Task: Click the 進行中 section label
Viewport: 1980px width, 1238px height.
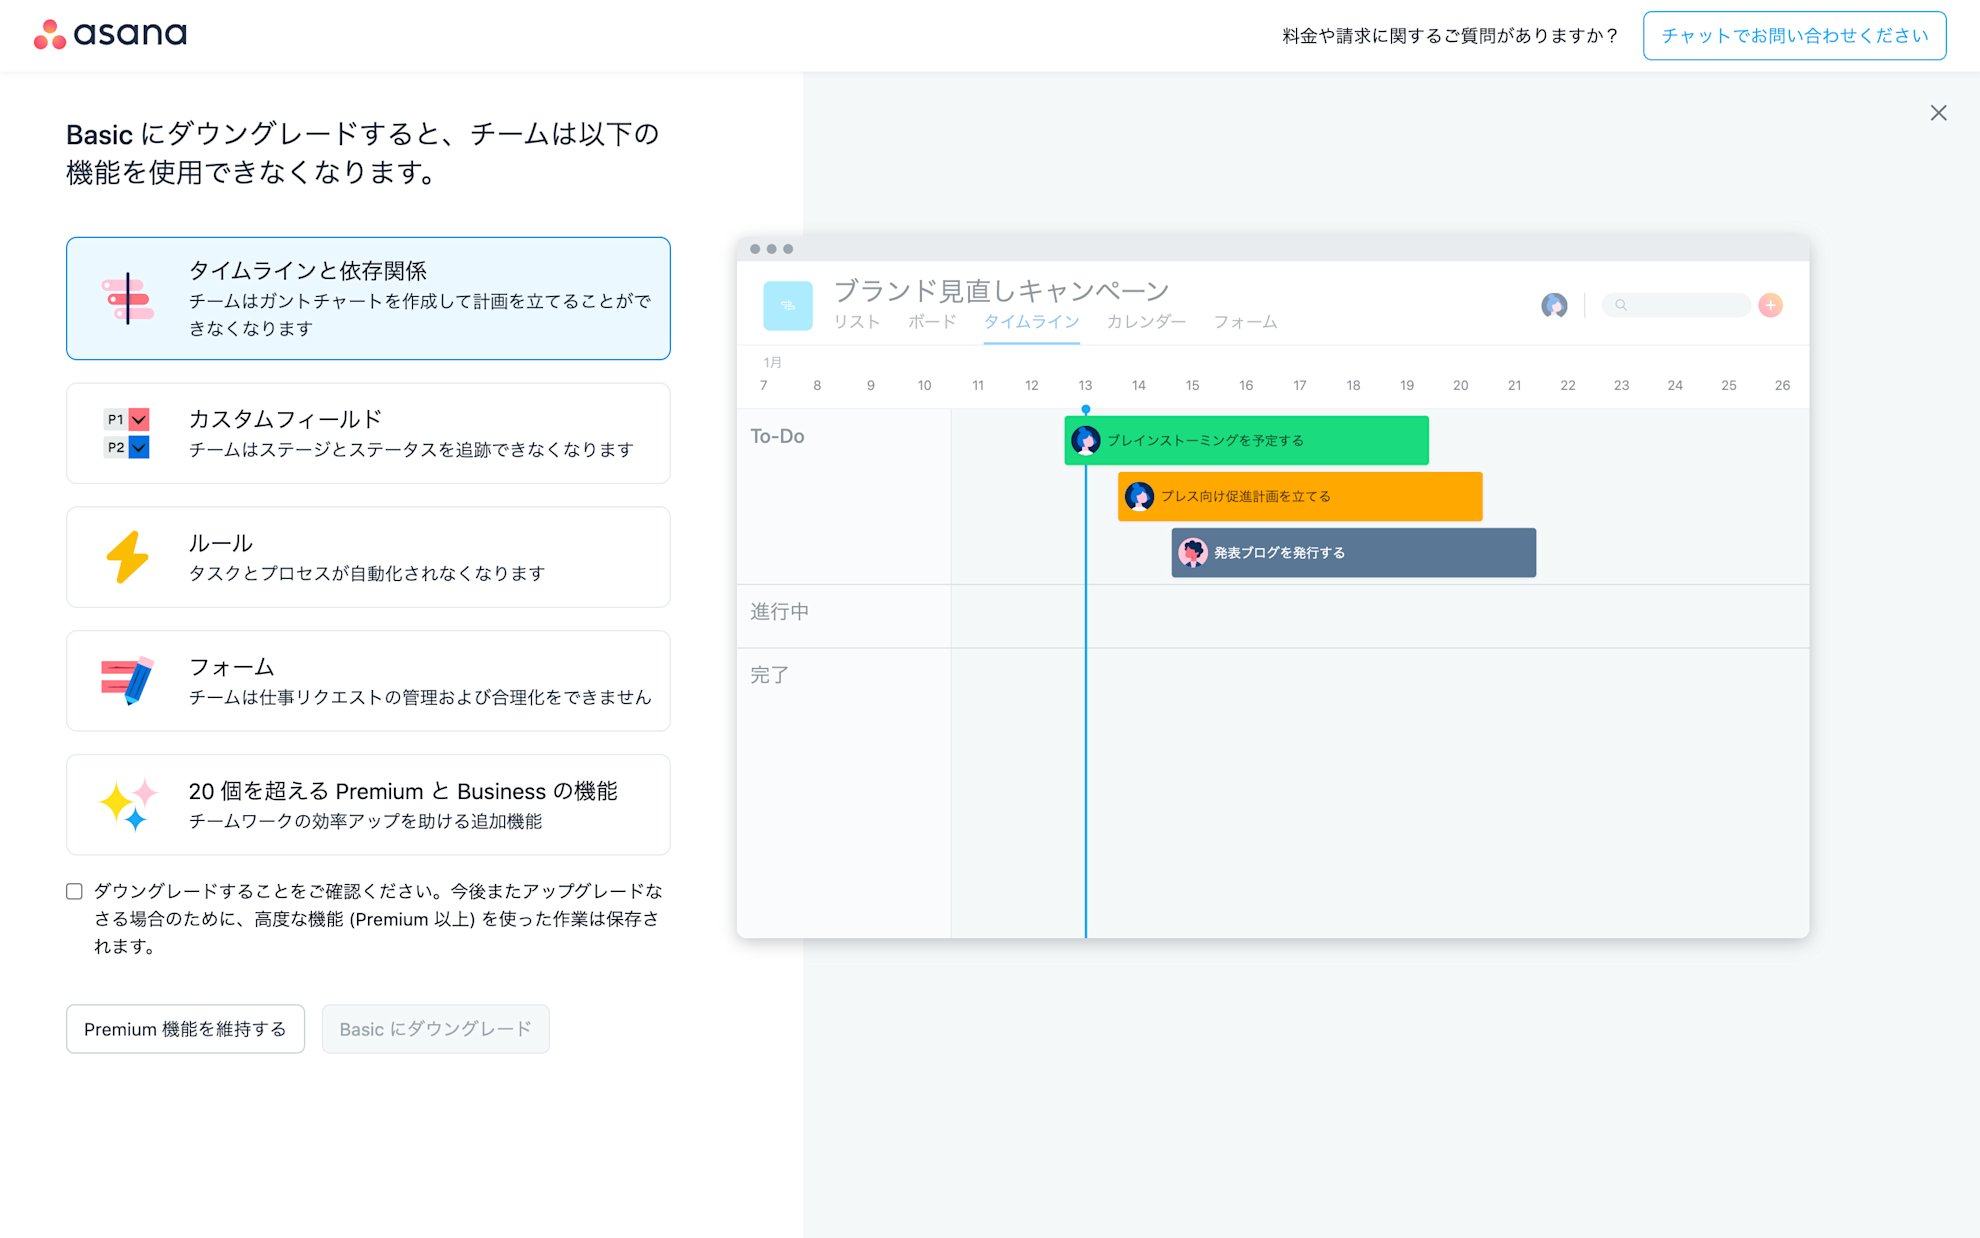Action: [780, 611]
